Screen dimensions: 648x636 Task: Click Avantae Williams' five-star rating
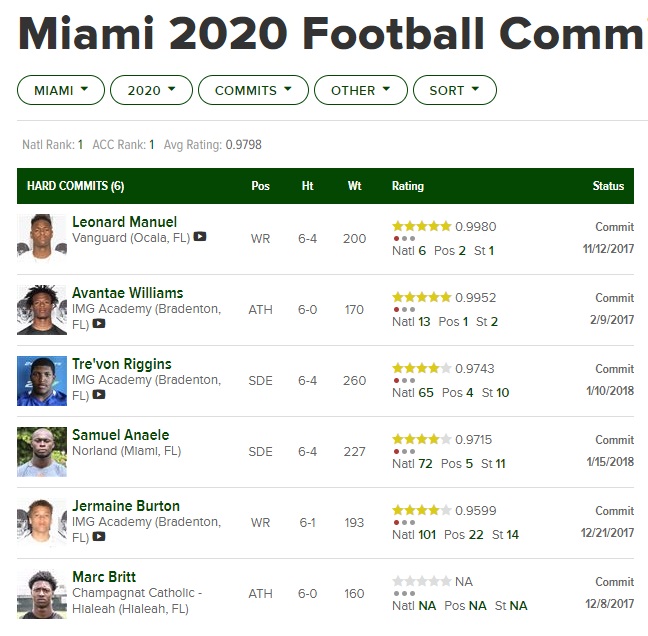[421, 297]
